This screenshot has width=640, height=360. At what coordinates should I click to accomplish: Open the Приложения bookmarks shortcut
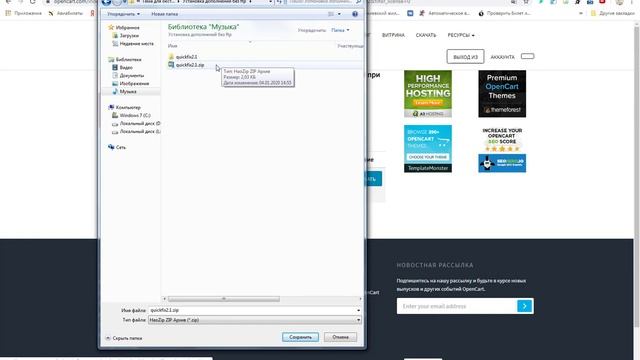coord(24,13)
